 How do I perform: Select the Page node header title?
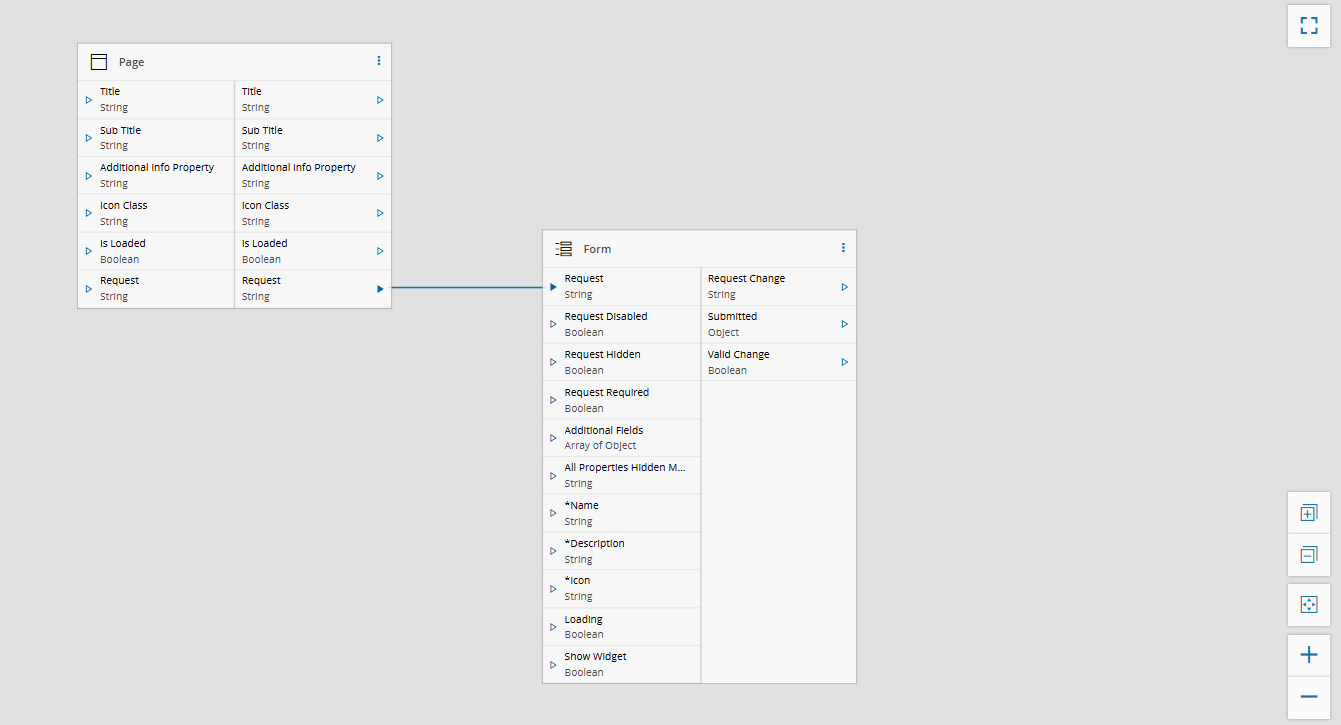[131, 62]
